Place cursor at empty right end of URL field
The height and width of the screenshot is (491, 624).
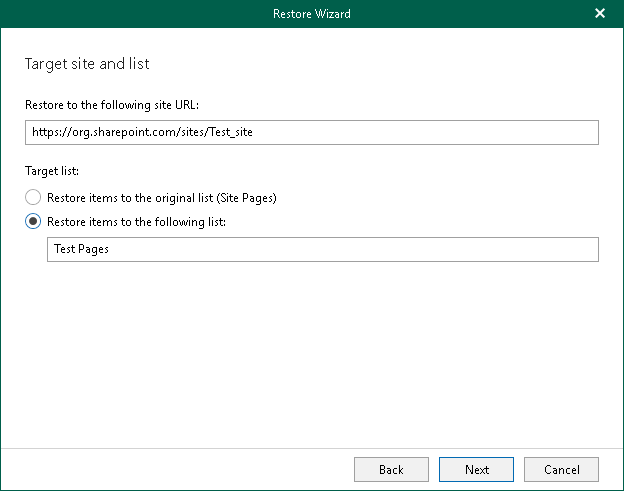point(500,133)
